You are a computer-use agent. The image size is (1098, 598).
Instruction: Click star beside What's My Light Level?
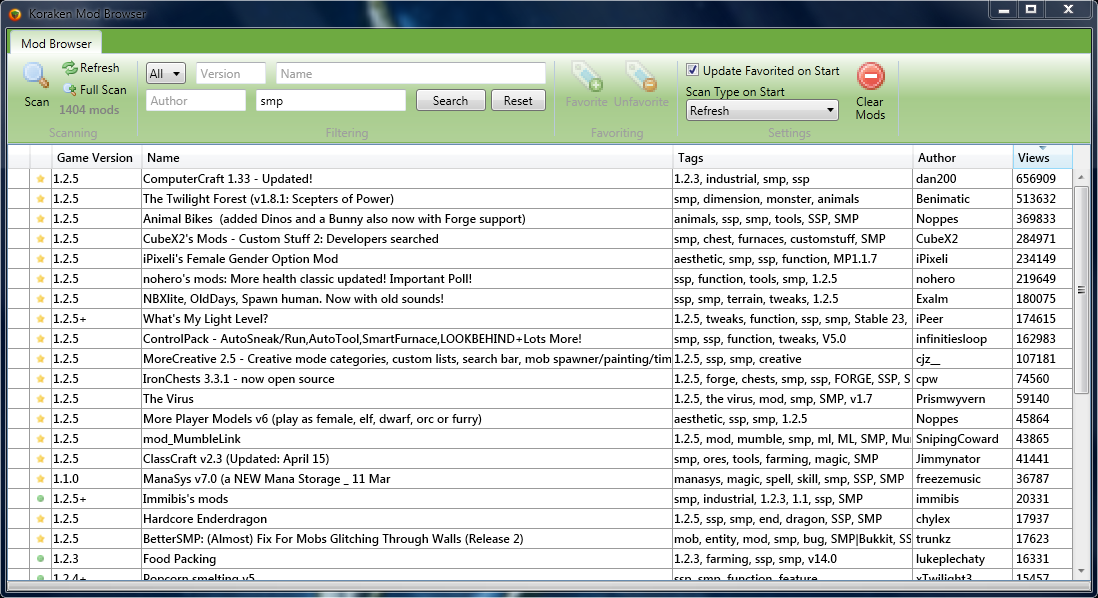(41, 319)
